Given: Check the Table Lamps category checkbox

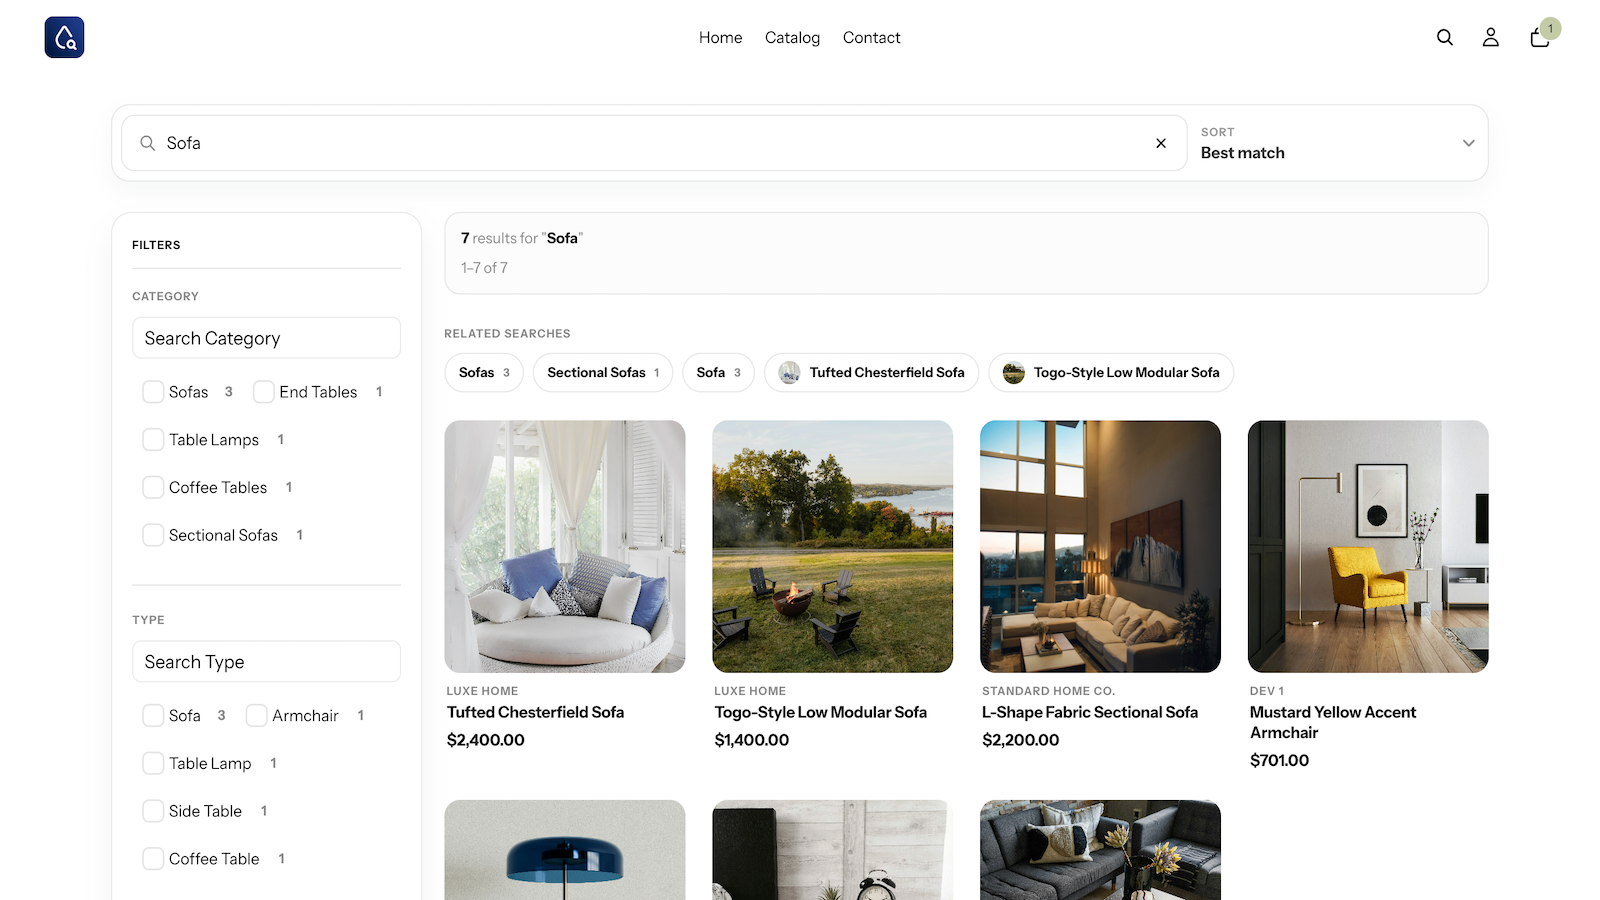Looking at the screenshot, I should 153,440.
